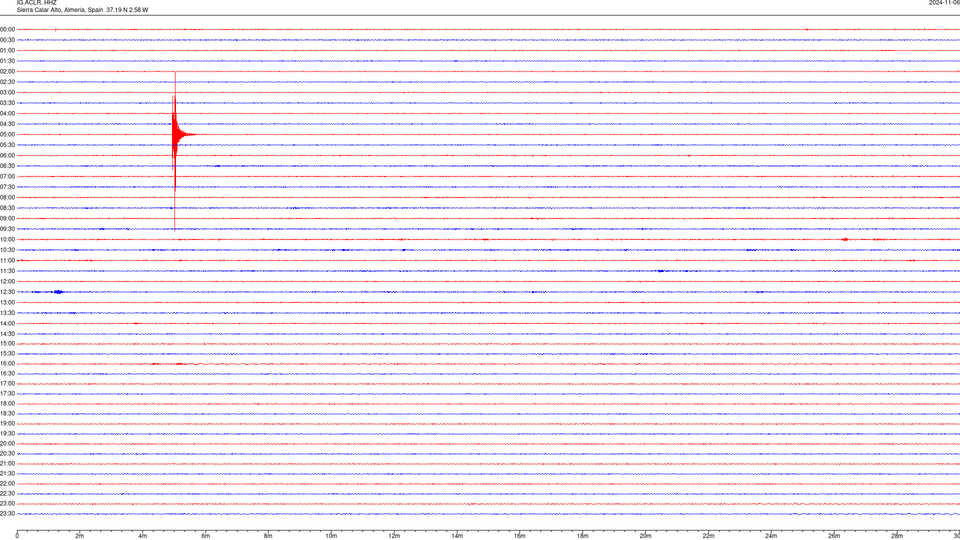Click the "10:00" time label

tap(8, 239)
